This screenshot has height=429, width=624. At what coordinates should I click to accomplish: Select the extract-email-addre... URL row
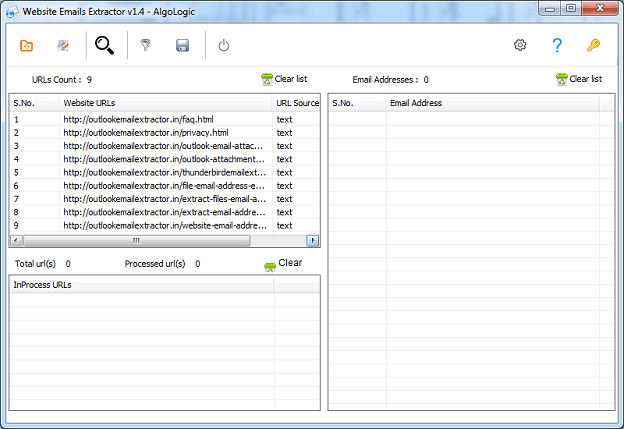click(164, 212)
